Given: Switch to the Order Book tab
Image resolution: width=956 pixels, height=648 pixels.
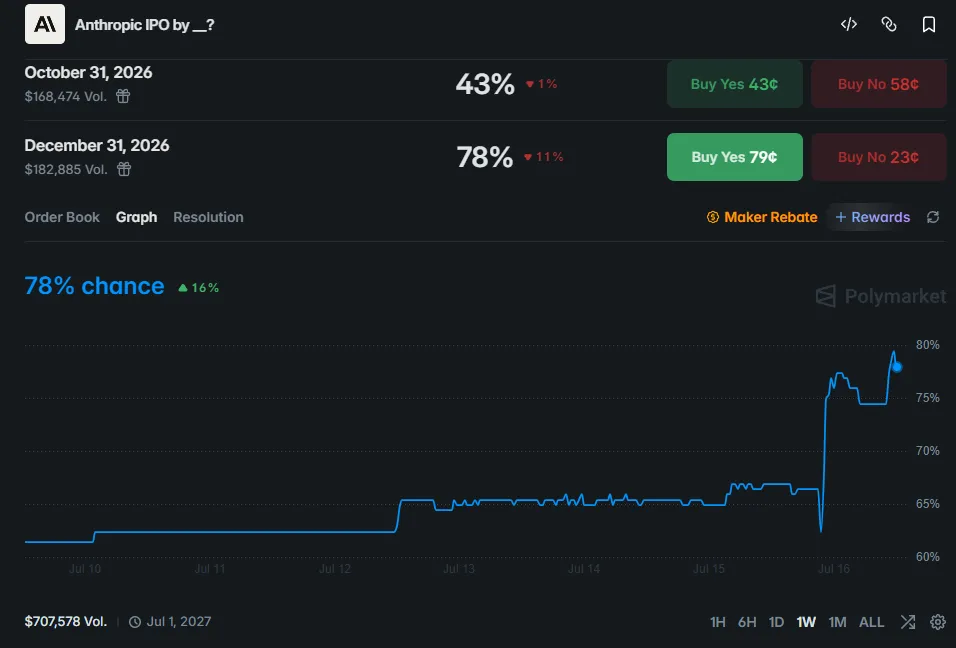Looking at the screenshot, I should pyautogui.click(x=62, y=217).
